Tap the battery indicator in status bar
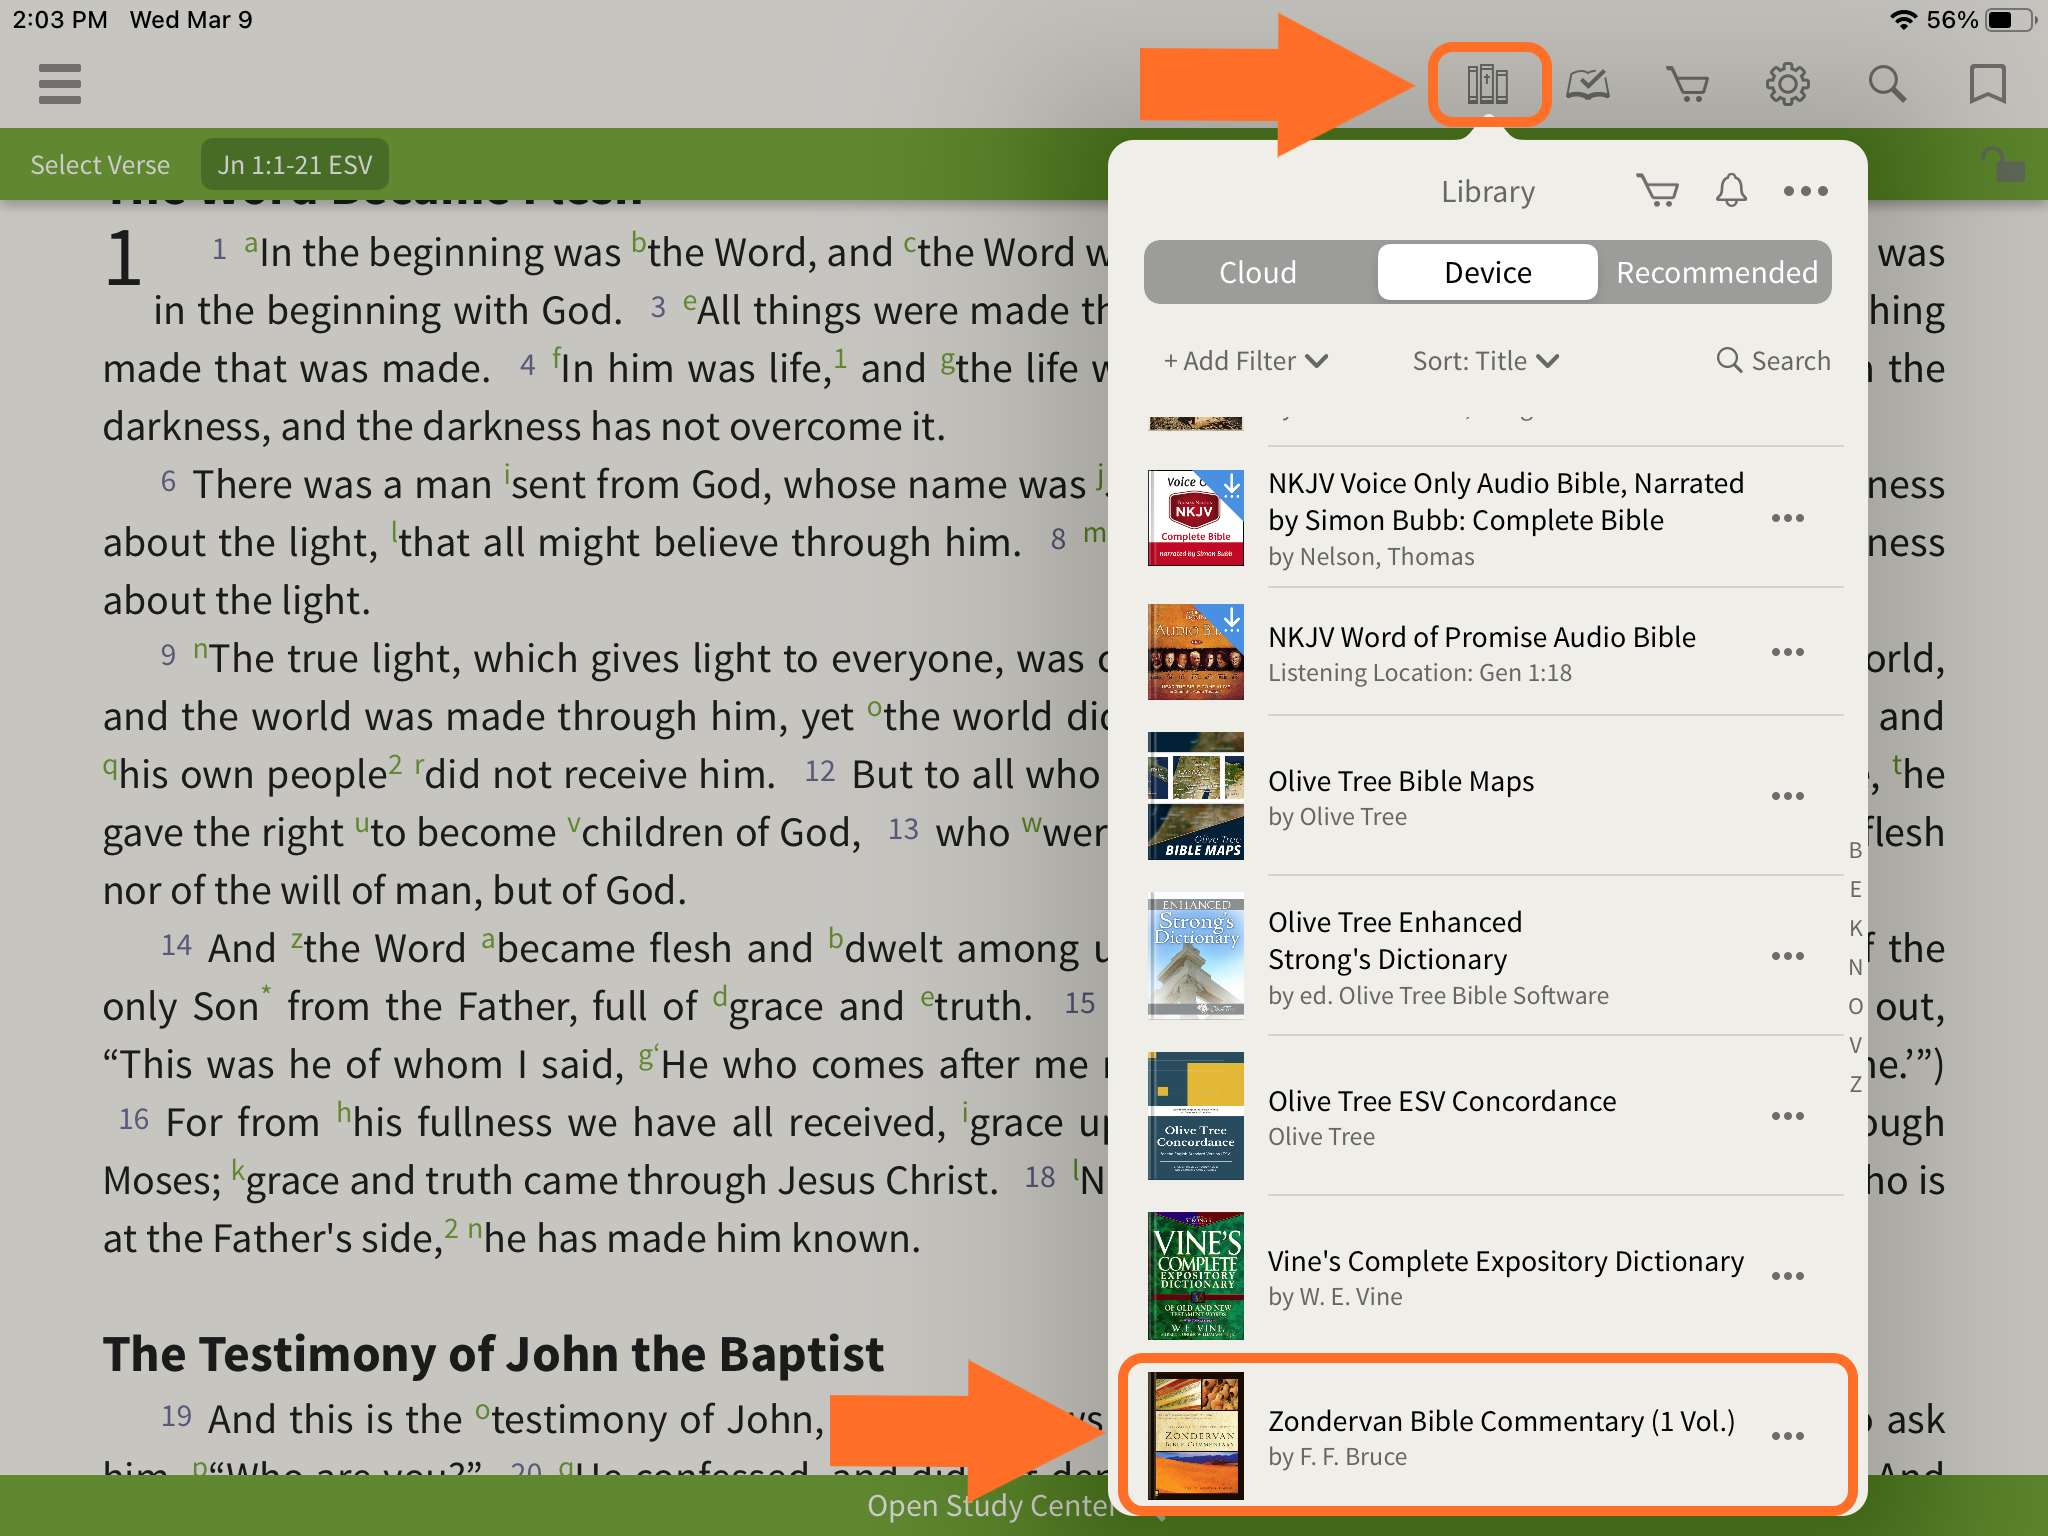The image size is (2048, 1536). point(2010,20)
